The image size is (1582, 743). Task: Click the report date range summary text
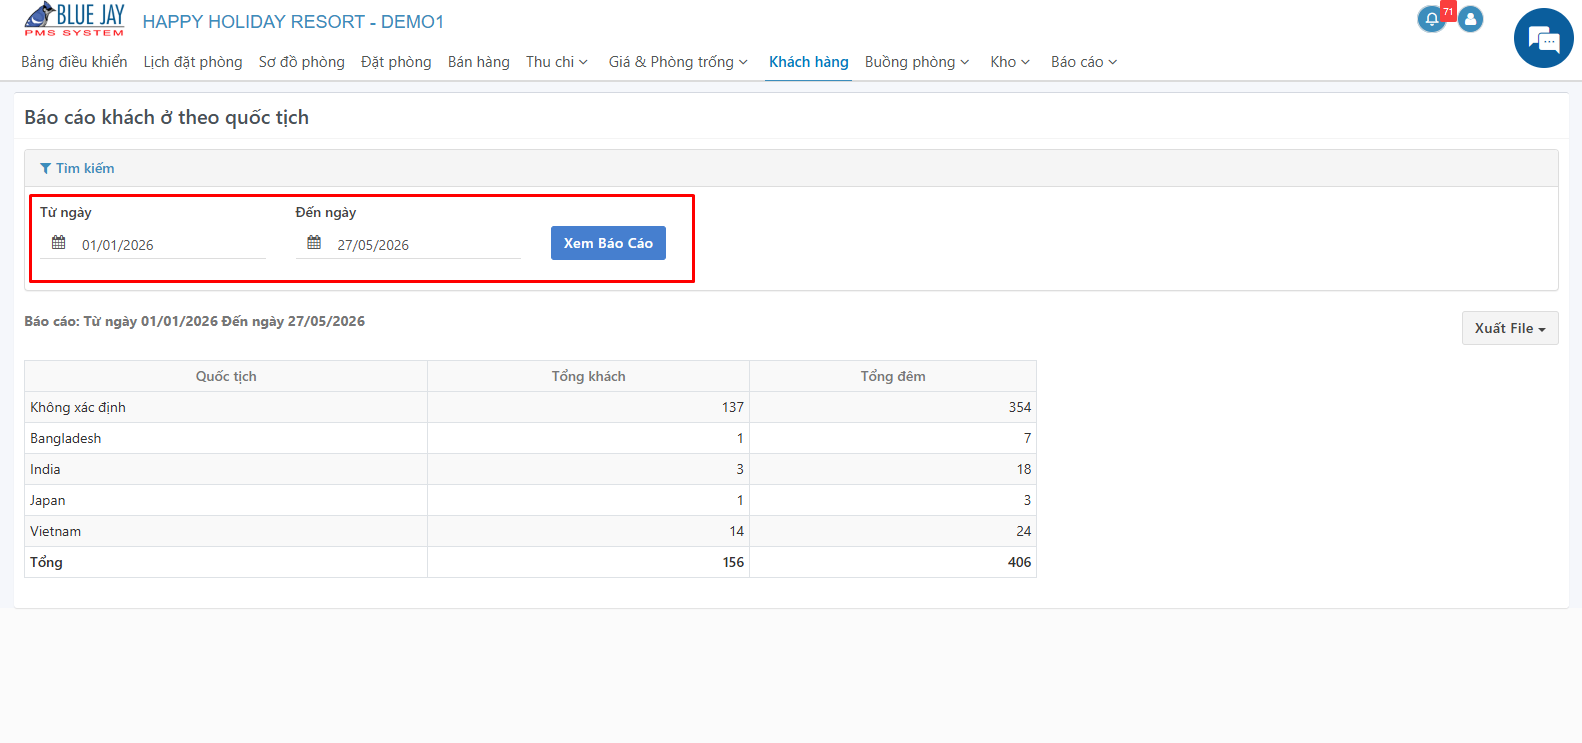[x=195, y=321]
